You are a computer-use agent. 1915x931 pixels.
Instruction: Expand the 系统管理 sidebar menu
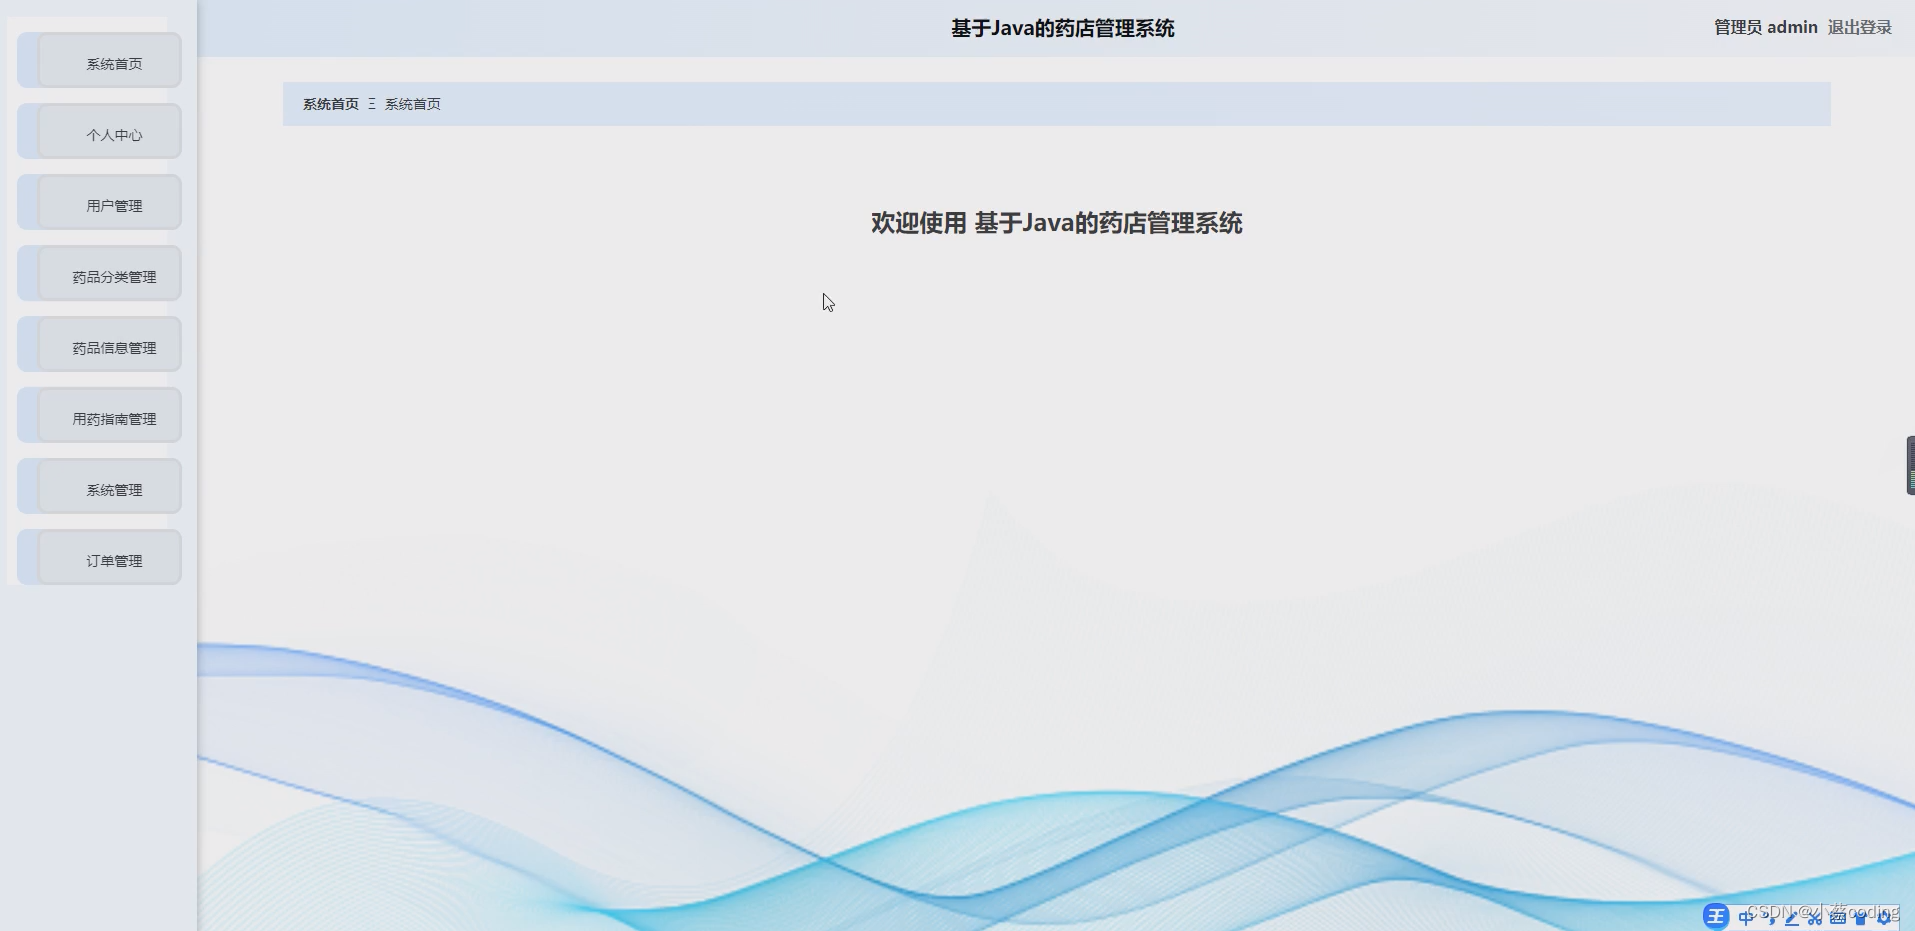tap(99, 487)
